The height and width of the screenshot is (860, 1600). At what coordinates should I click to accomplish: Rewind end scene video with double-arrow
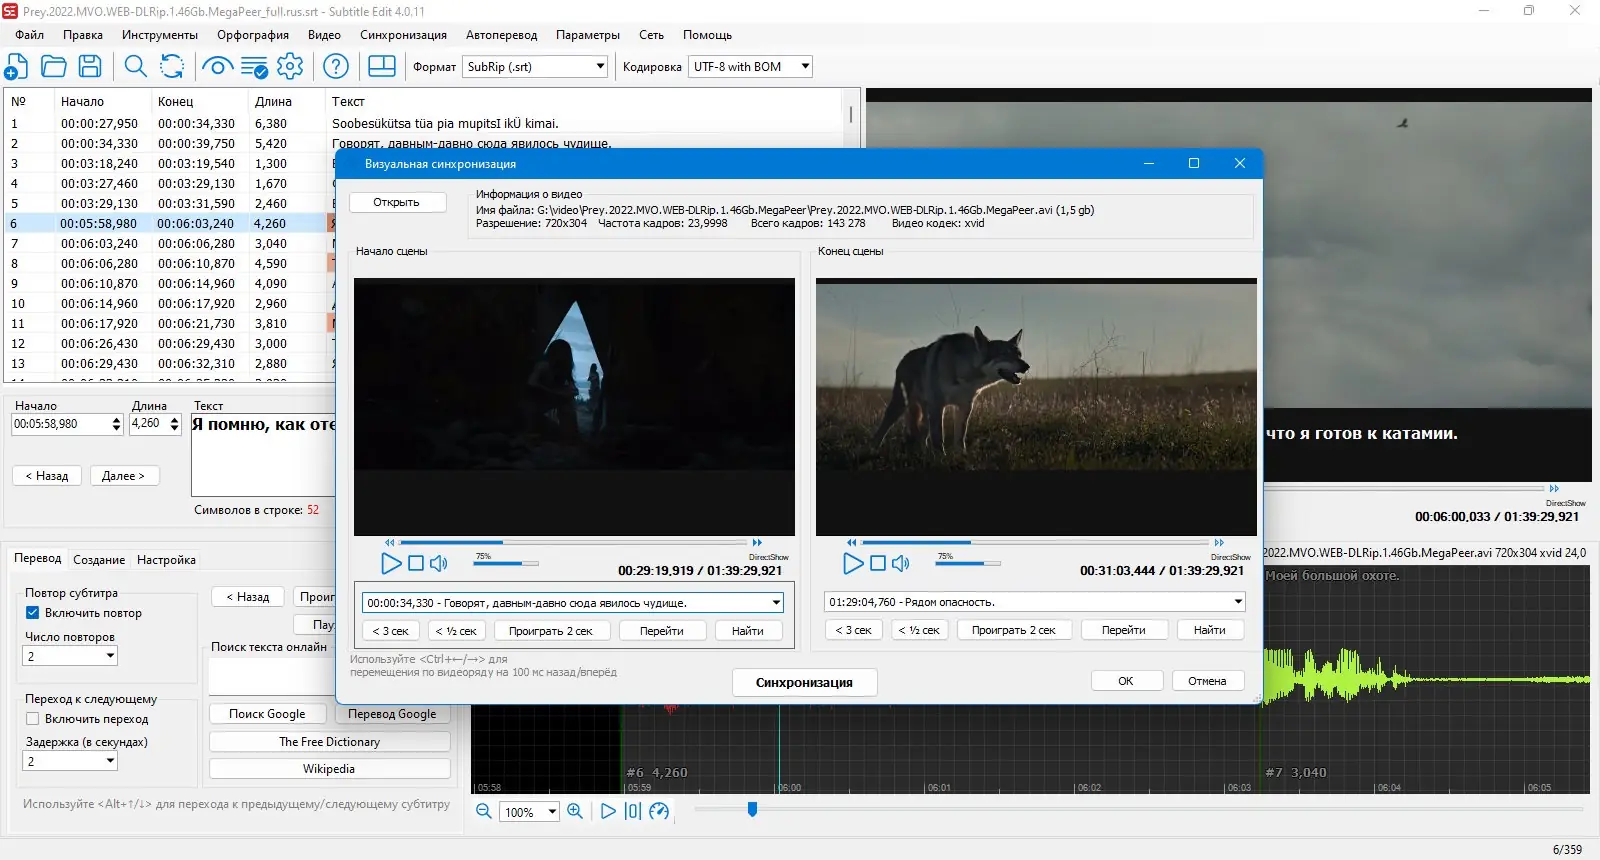(x=852, y=543)
